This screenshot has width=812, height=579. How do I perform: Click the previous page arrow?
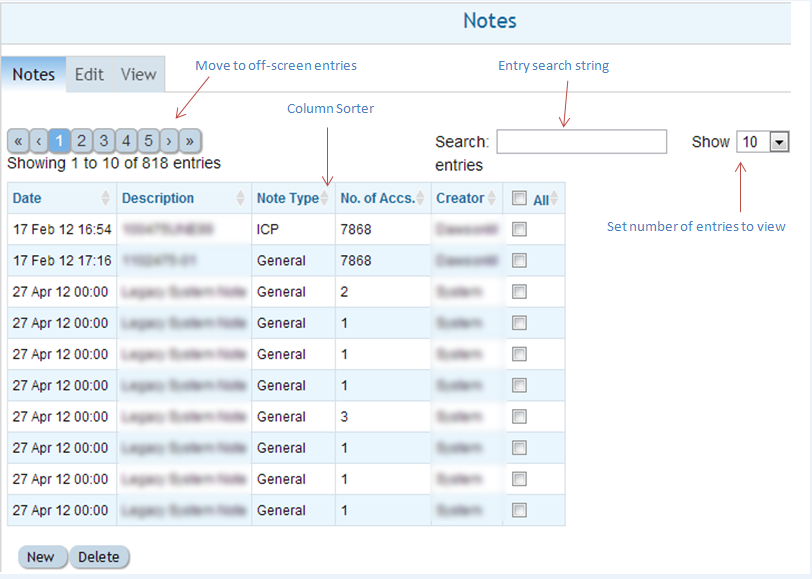tap(38, 140)
